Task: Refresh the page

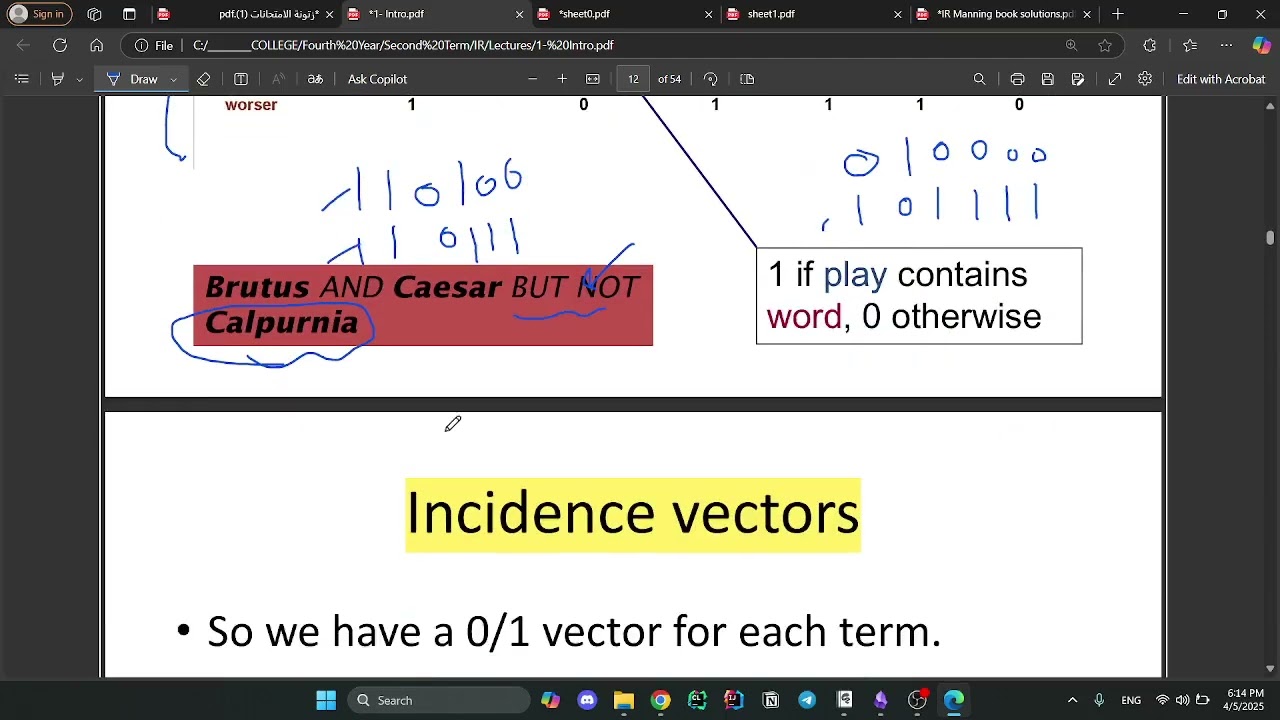Action: 60,45
